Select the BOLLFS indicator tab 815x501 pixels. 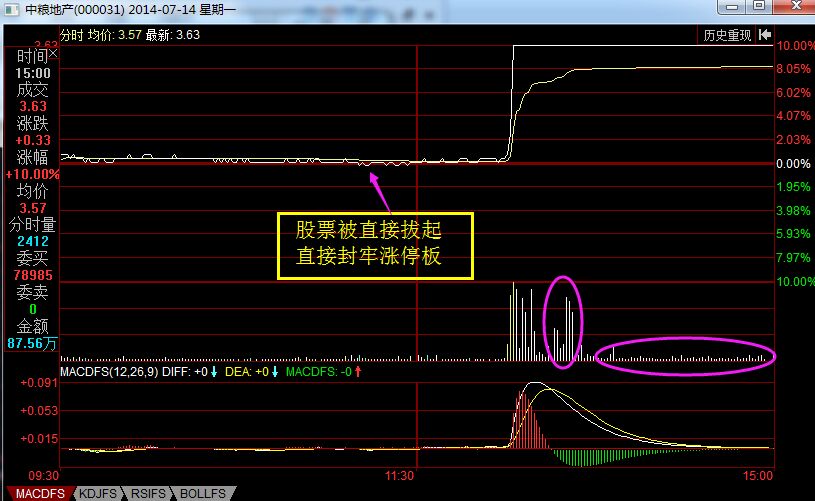203,493
